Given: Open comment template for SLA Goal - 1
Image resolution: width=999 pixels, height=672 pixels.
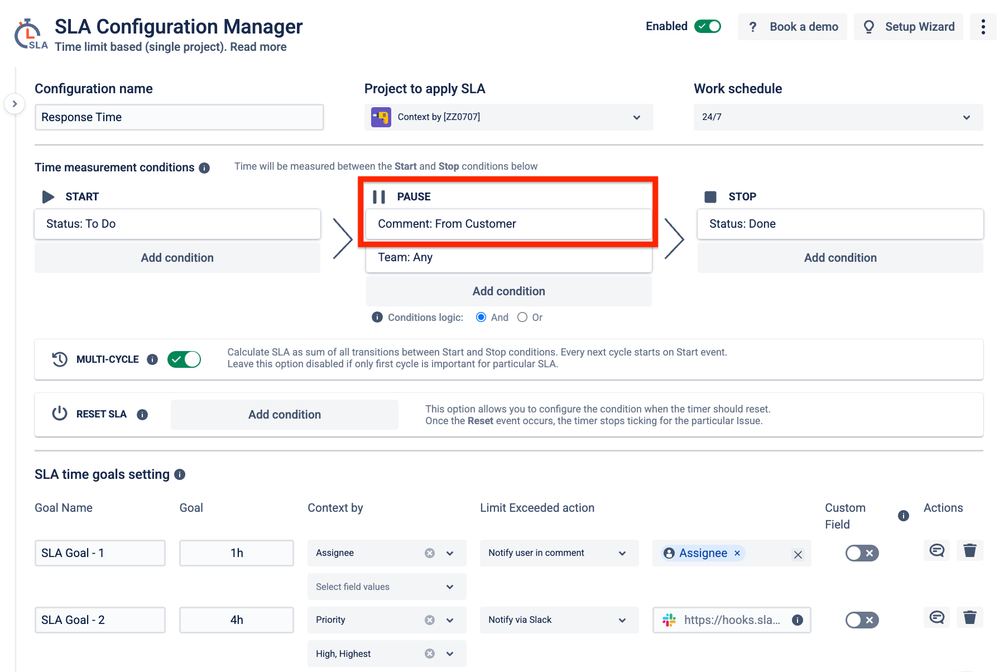Looking at the screenshot, I should coord(937,550).
